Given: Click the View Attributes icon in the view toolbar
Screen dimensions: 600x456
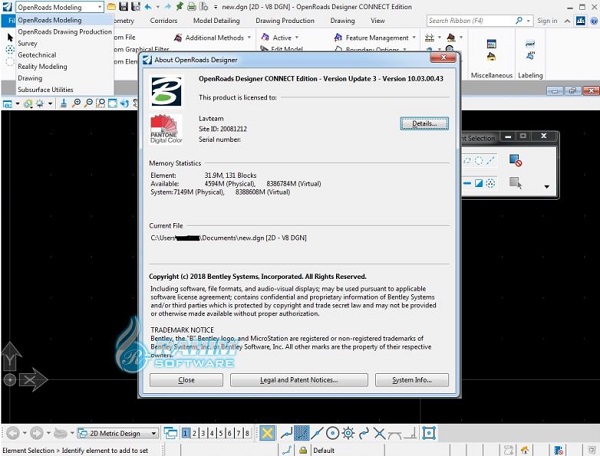Looking at the screenshot, I should pyautogui.click(x=7, y=104).
